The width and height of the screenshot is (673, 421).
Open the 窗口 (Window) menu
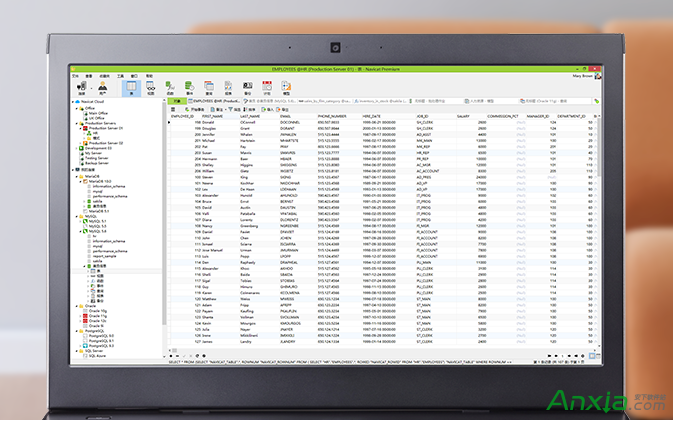click(134, 76)
